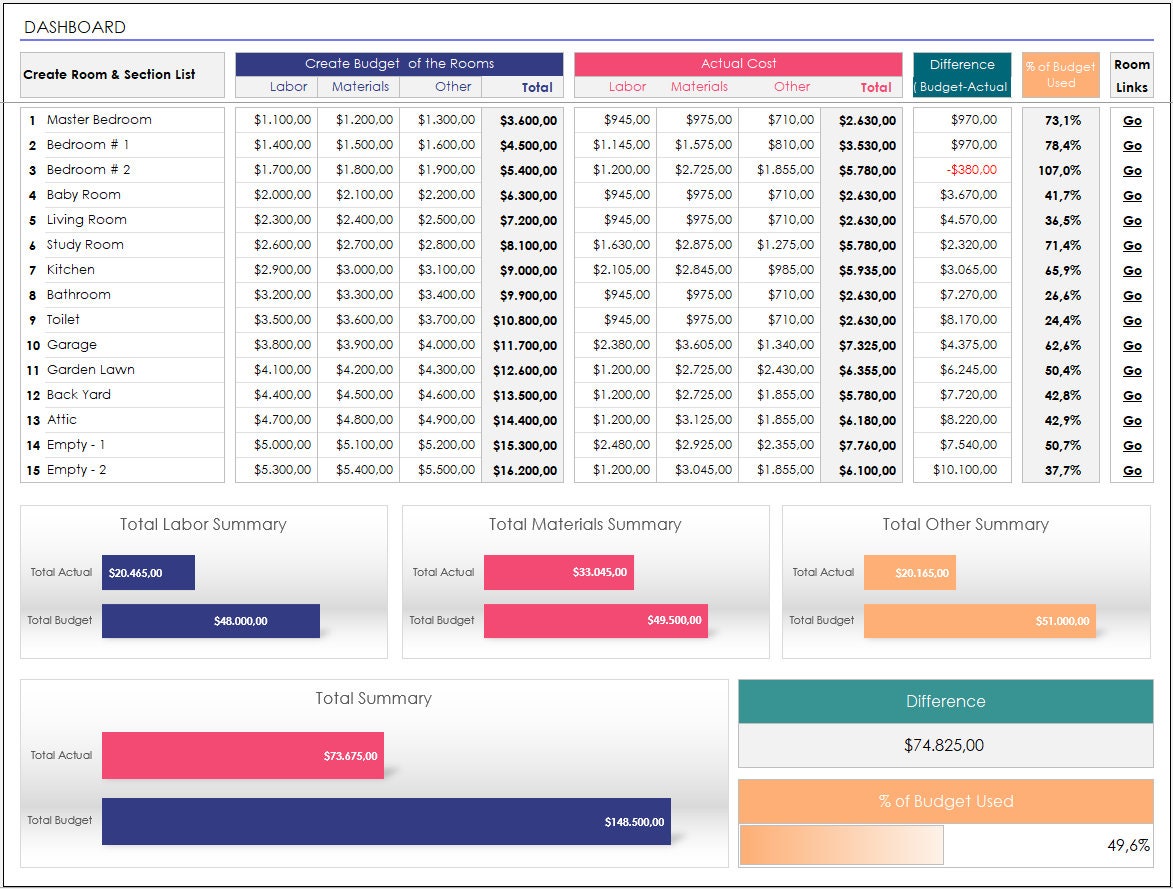Open the Go link for Kitchen row

1132,270
